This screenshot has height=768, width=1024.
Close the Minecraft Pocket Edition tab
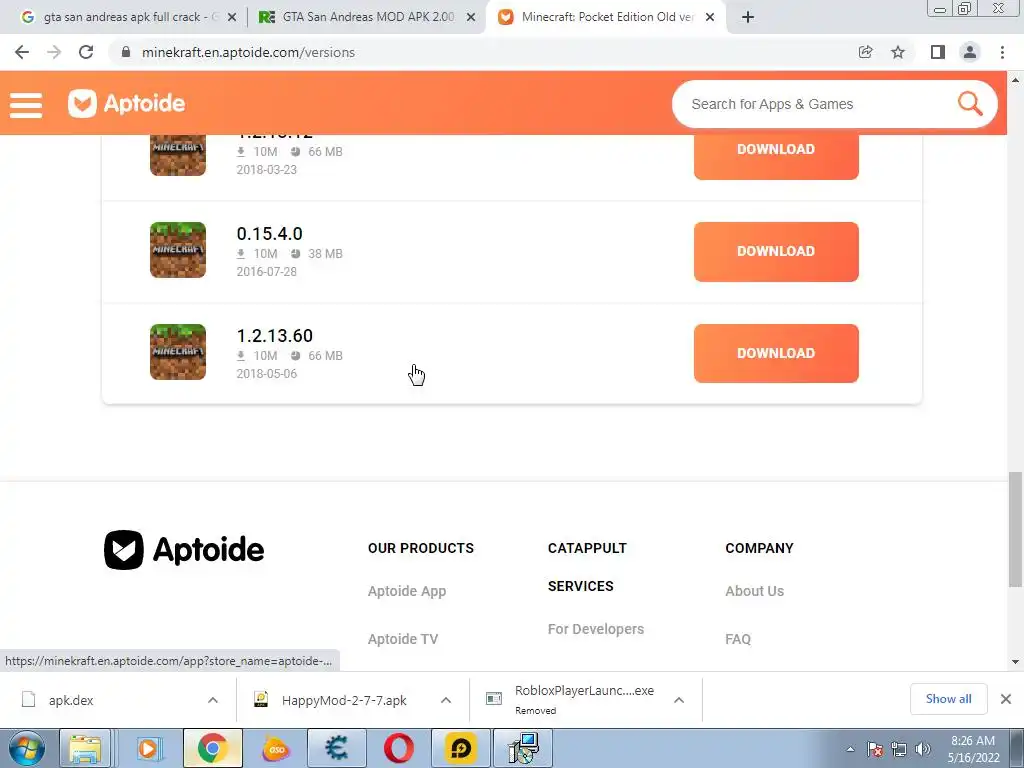tap(710, 18)
